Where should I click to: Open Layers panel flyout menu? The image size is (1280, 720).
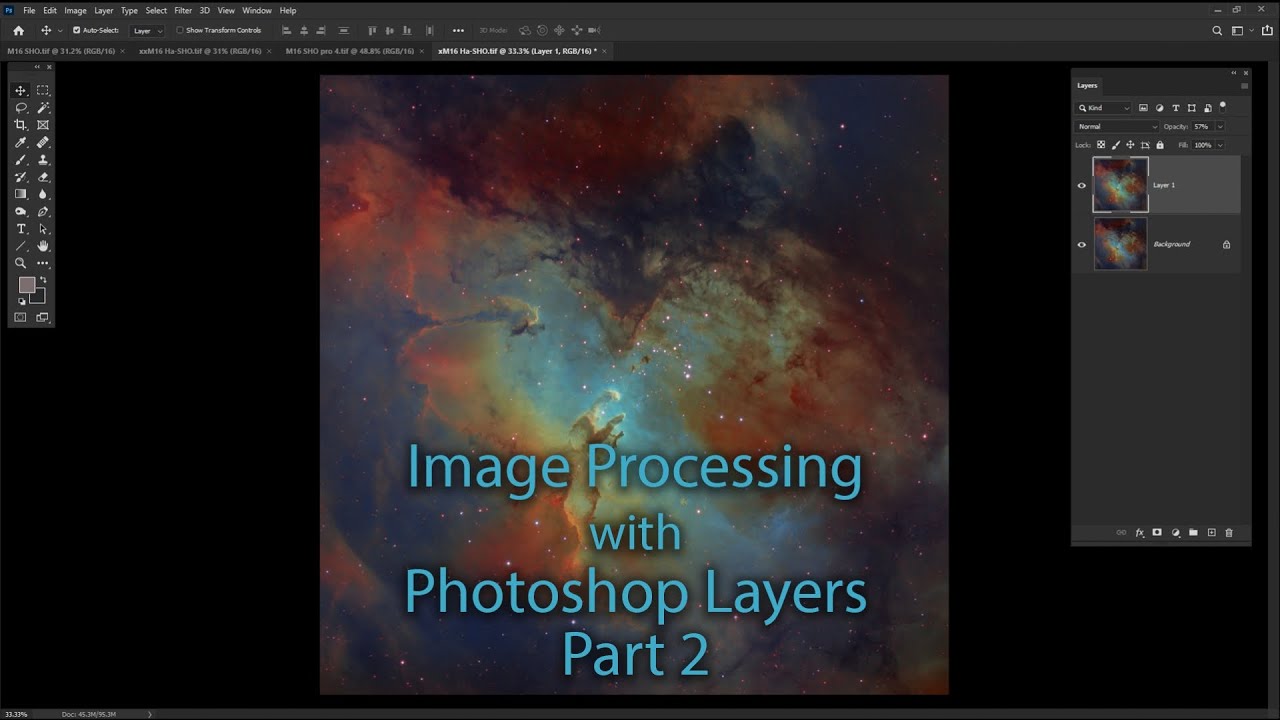pos(1244,85)
